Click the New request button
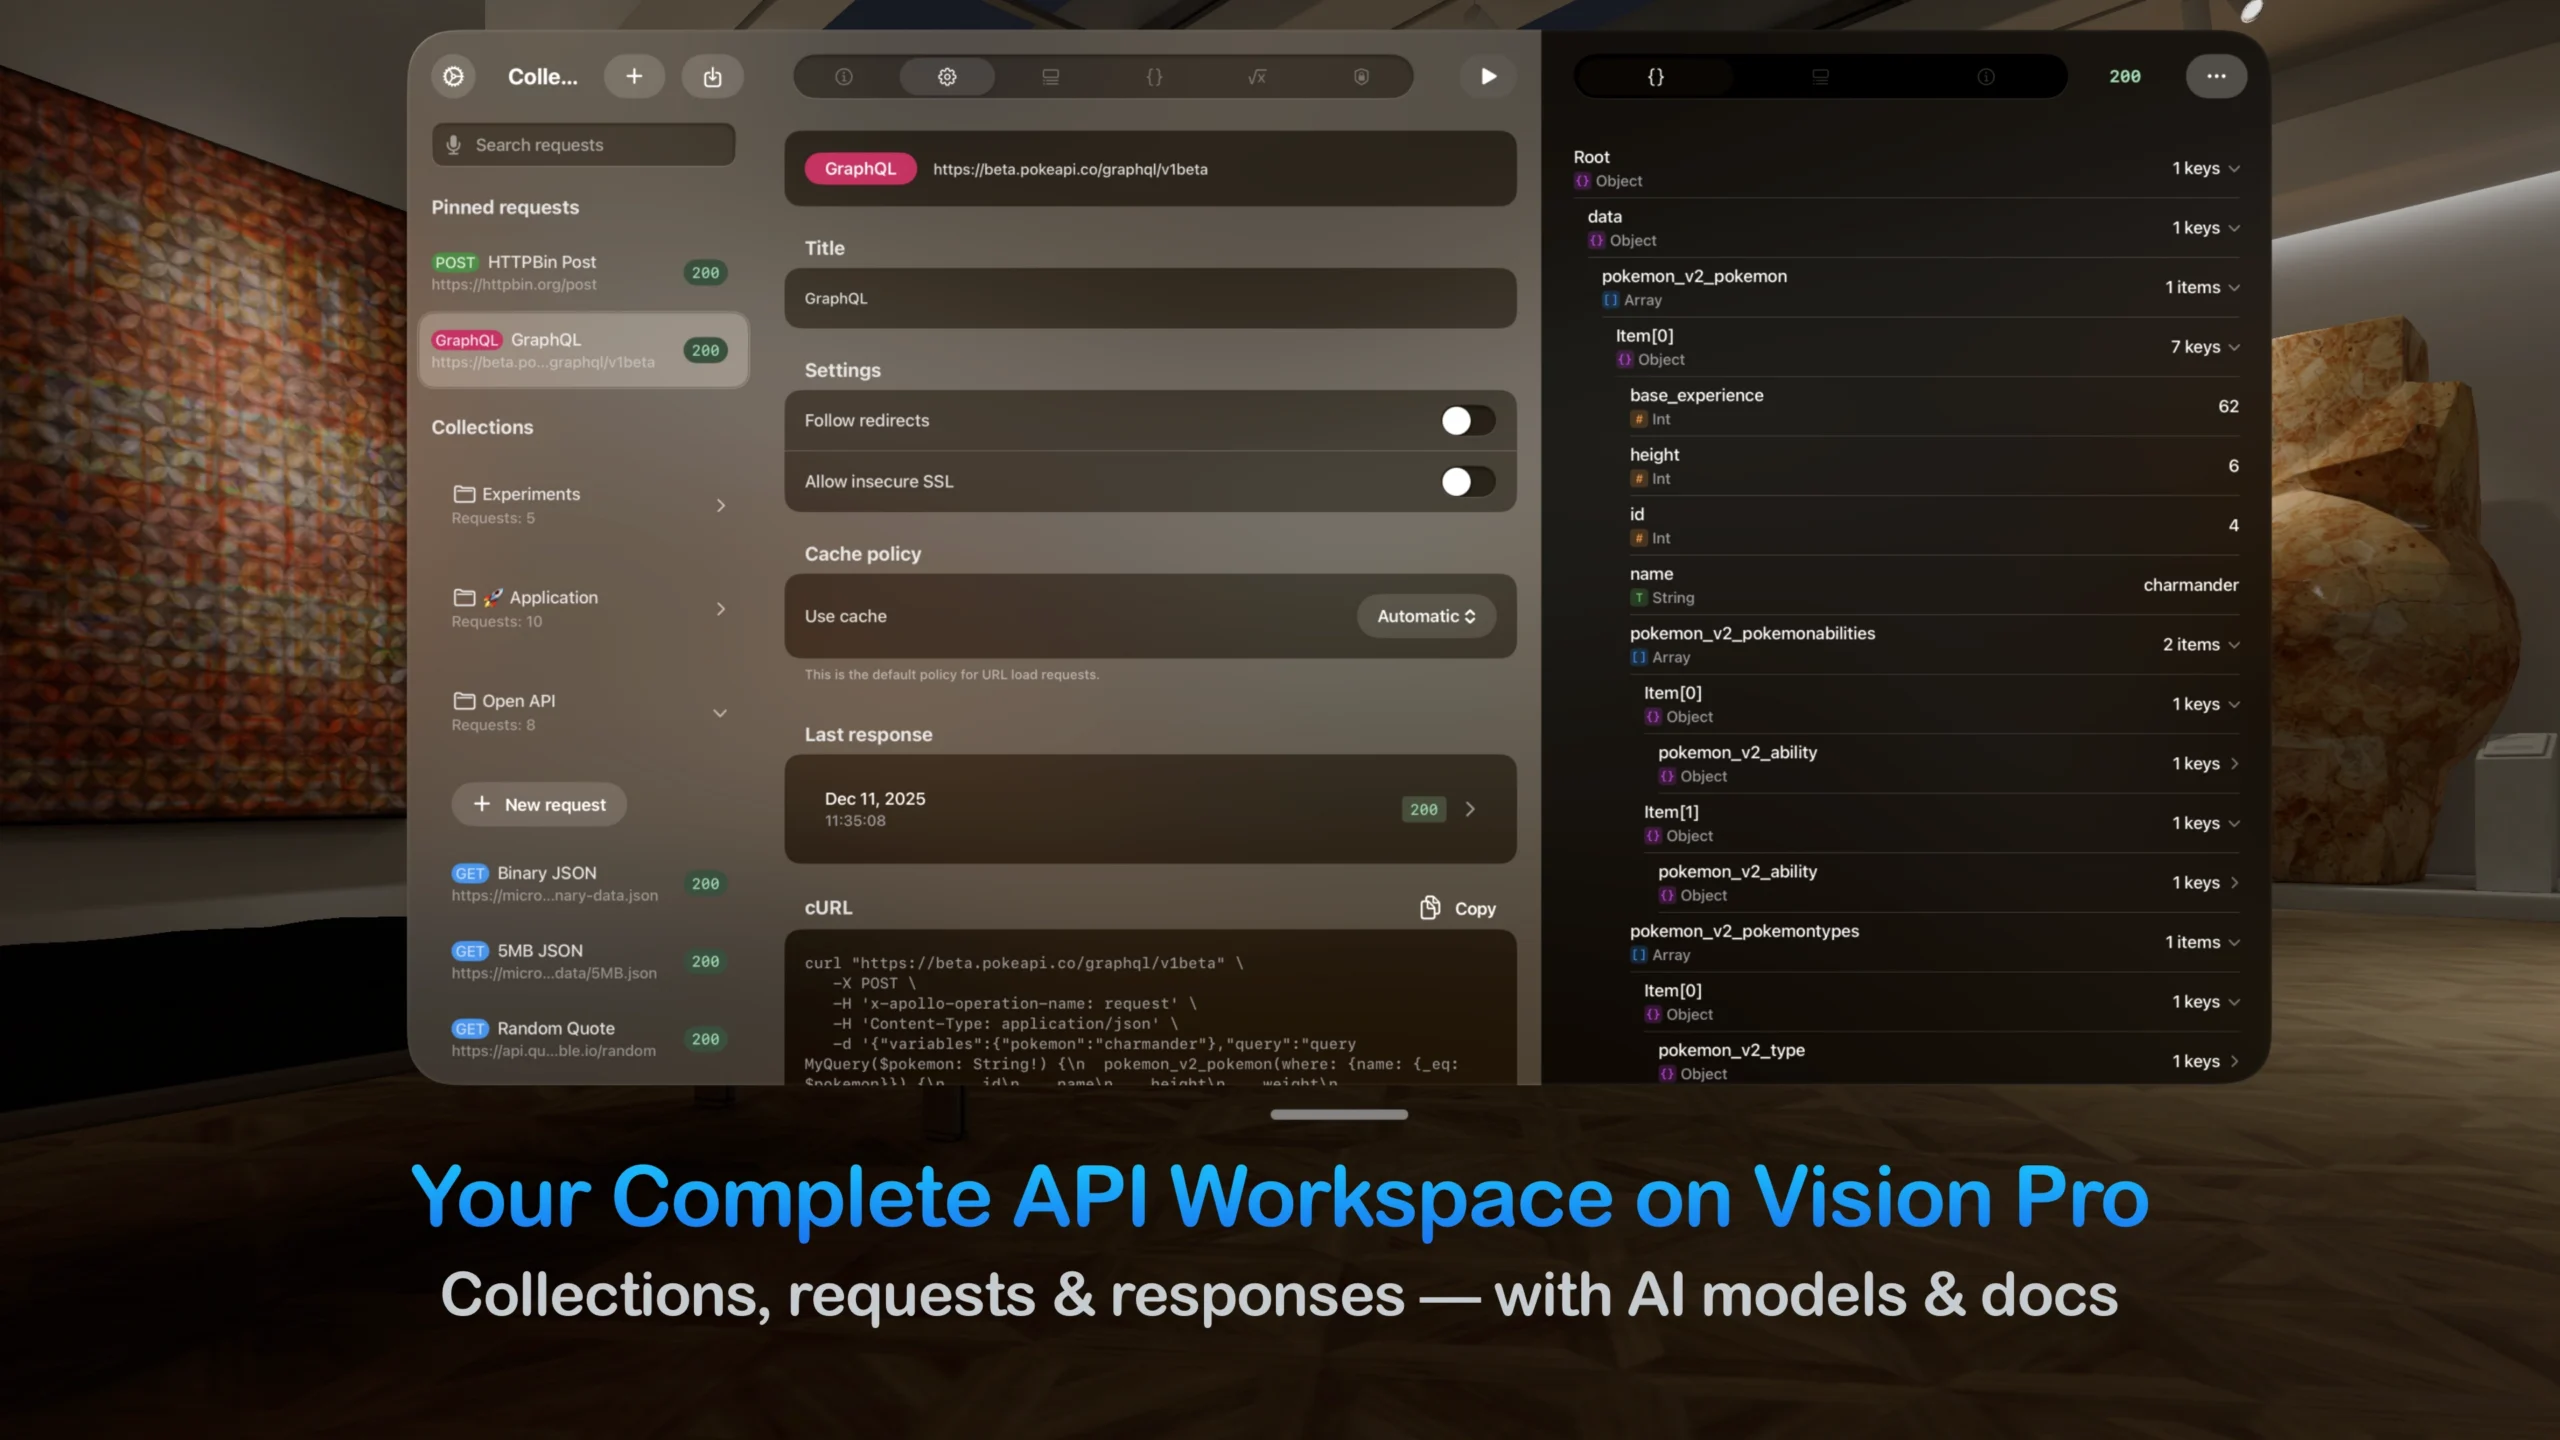Image resolution: width=2560 pixels, height=1440 pixels. [538, 804]
